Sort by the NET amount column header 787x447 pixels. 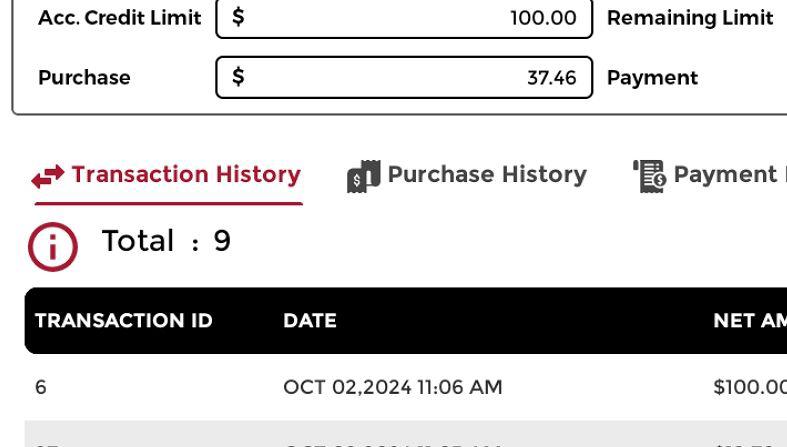[749, 321]
